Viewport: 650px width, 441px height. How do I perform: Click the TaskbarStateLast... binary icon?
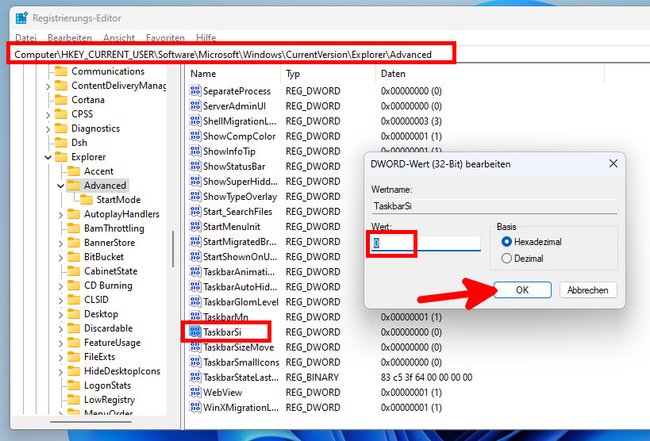195,377
